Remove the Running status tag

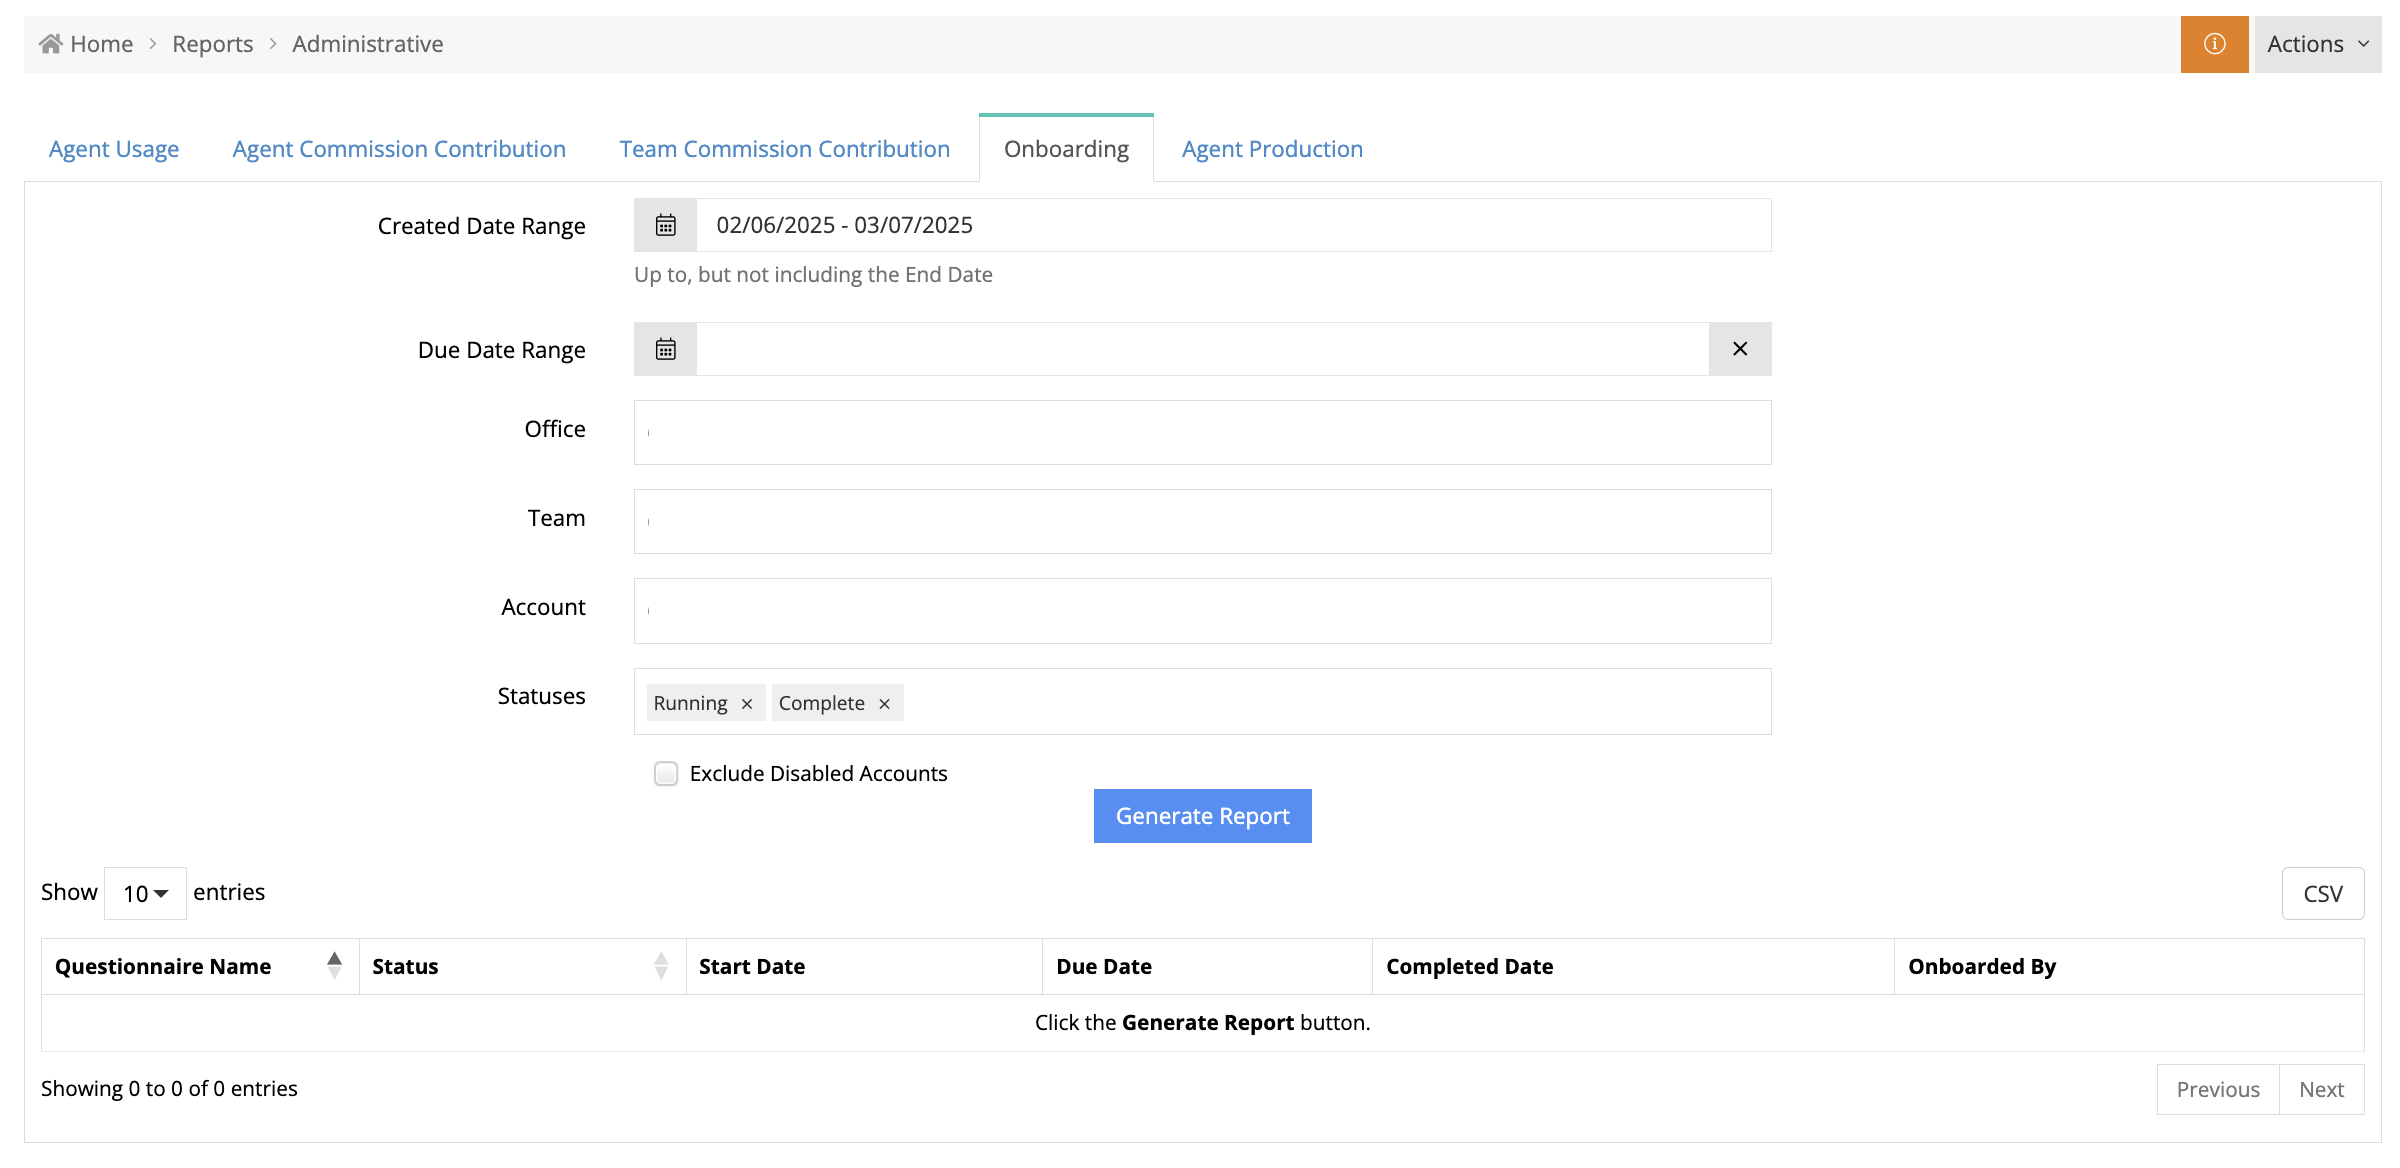coord(747,704)
